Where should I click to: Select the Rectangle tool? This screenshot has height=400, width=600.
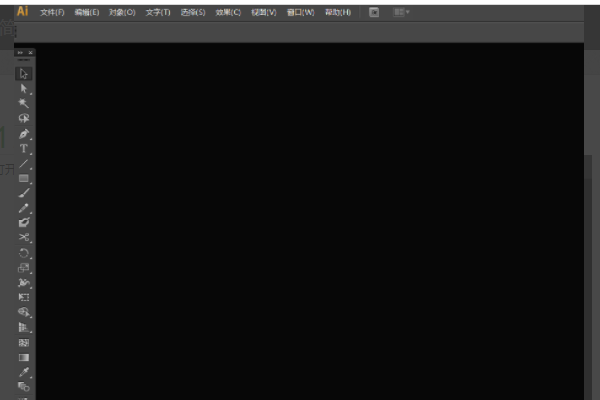pos(24,178)
